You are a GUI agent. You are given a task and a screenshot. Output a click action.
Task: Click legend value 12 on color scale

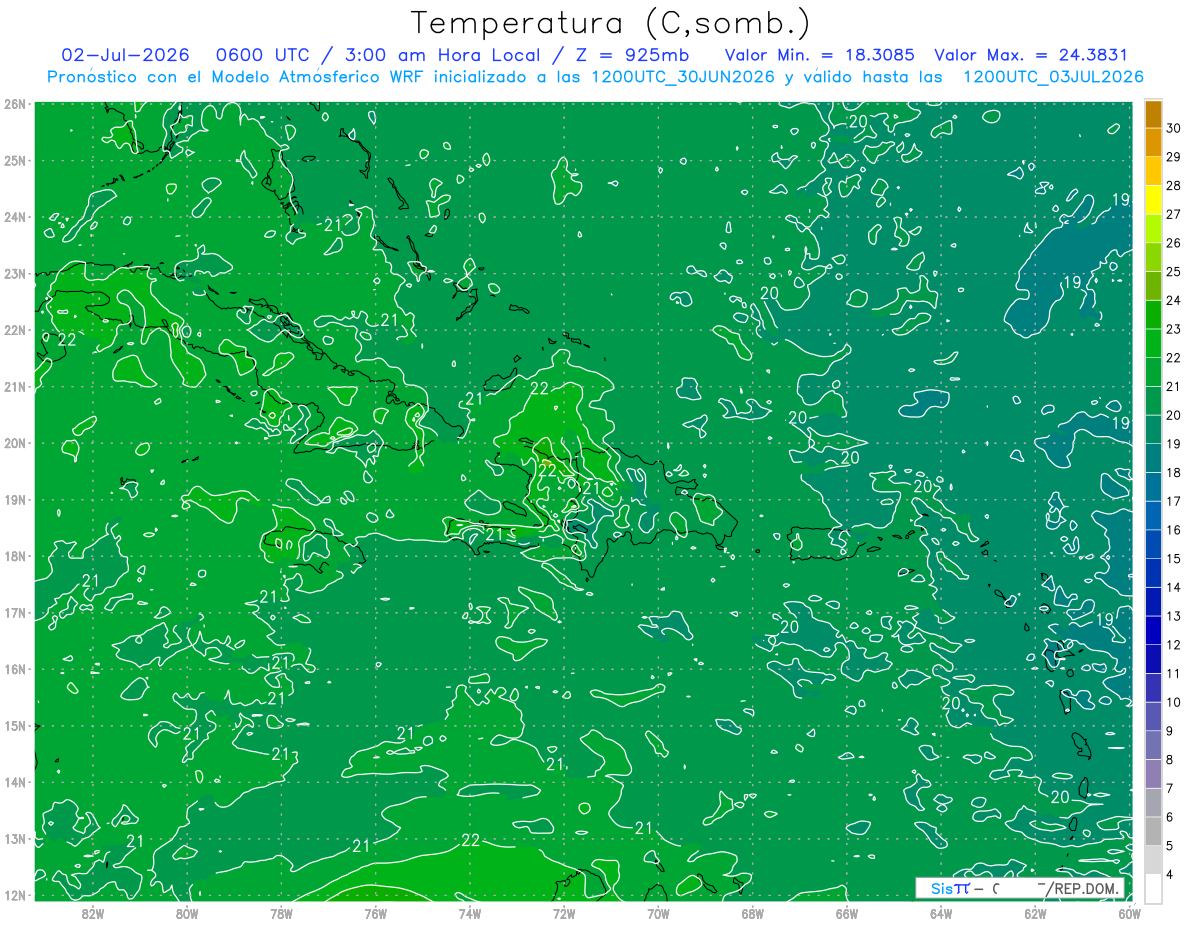click(x=1174, y=645)
